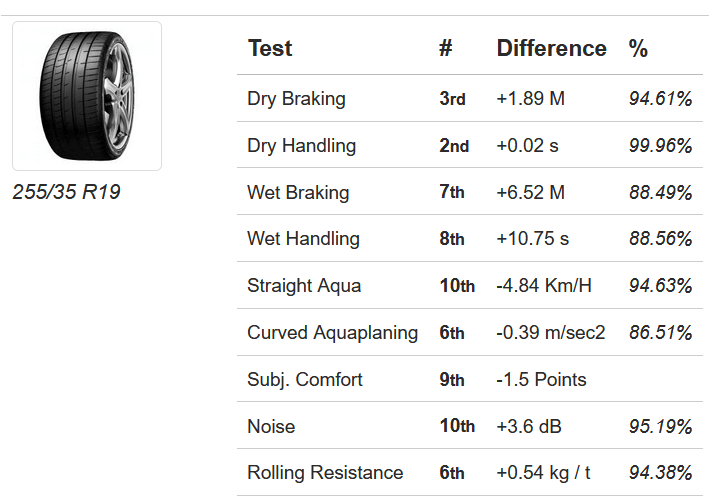
Task: Select the Dry Braking test name
Action: click(296, 99)
